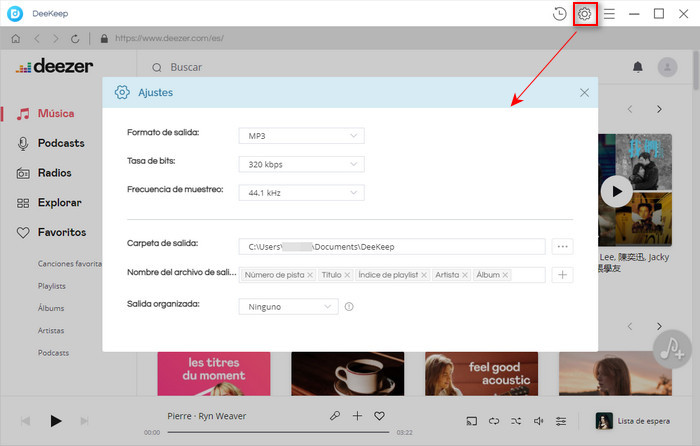Toggle repeat mode in the player
The width and height of the screenshot is (700, 446).
tap(494, 421)
